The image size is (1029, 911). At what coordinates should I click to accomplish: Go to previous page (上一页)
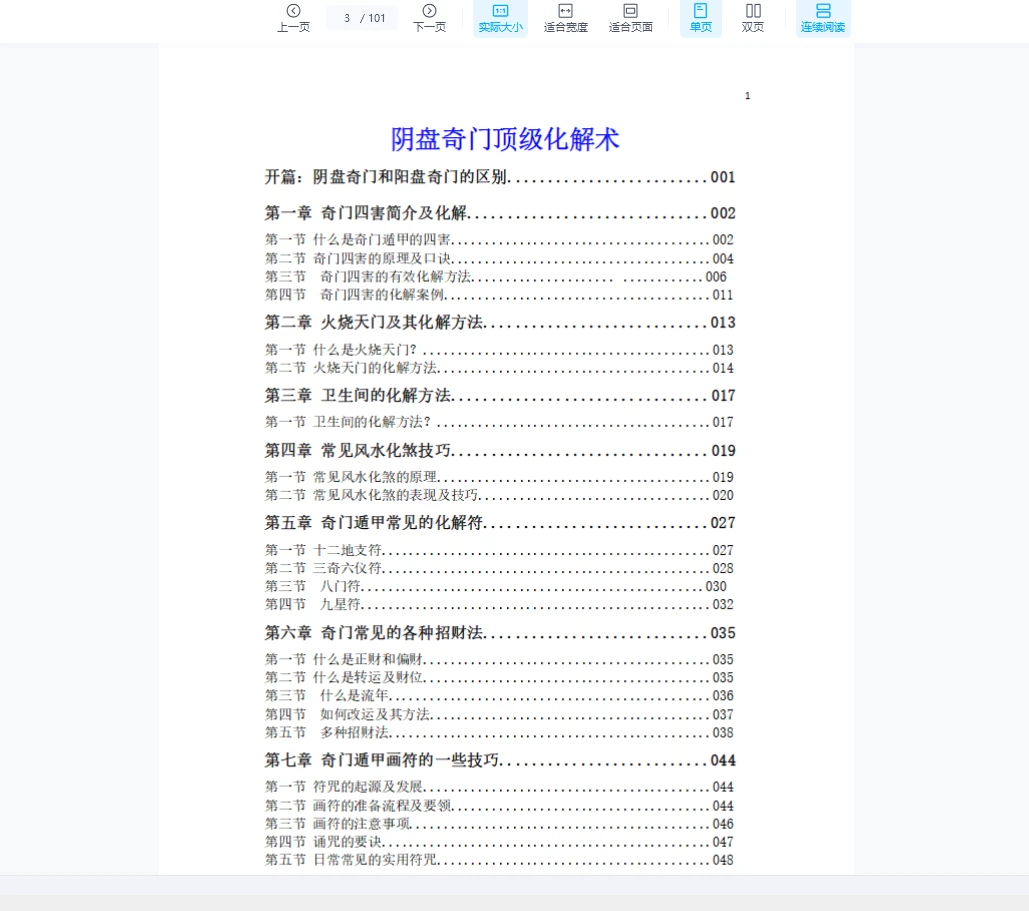tap(293, 18)
